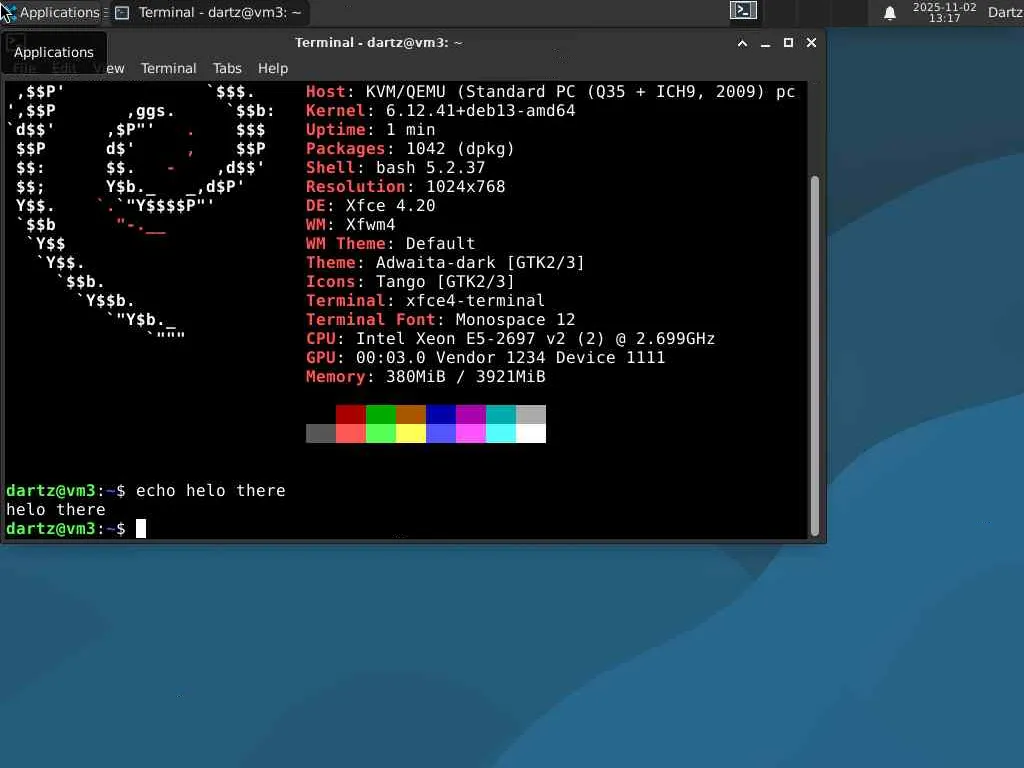Click the white color block
The width and height of the screenshot is (1024, 768).
pyautogui.click(x=531, y=433)
